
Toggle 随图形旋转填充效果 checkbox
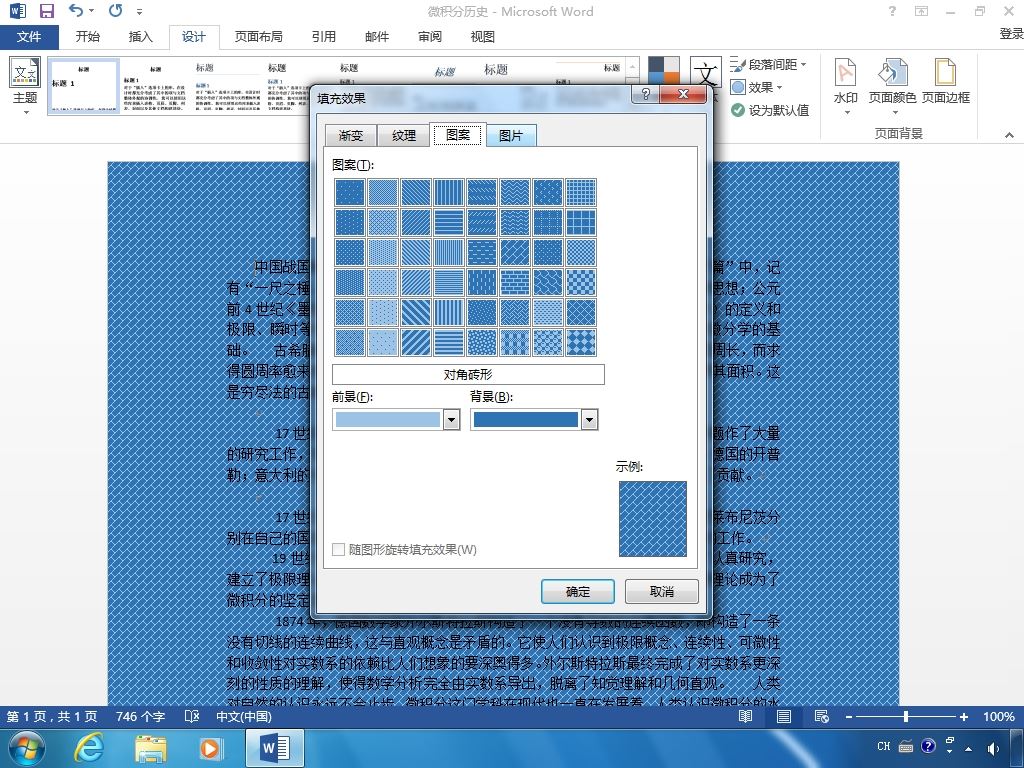click(338, 549)
